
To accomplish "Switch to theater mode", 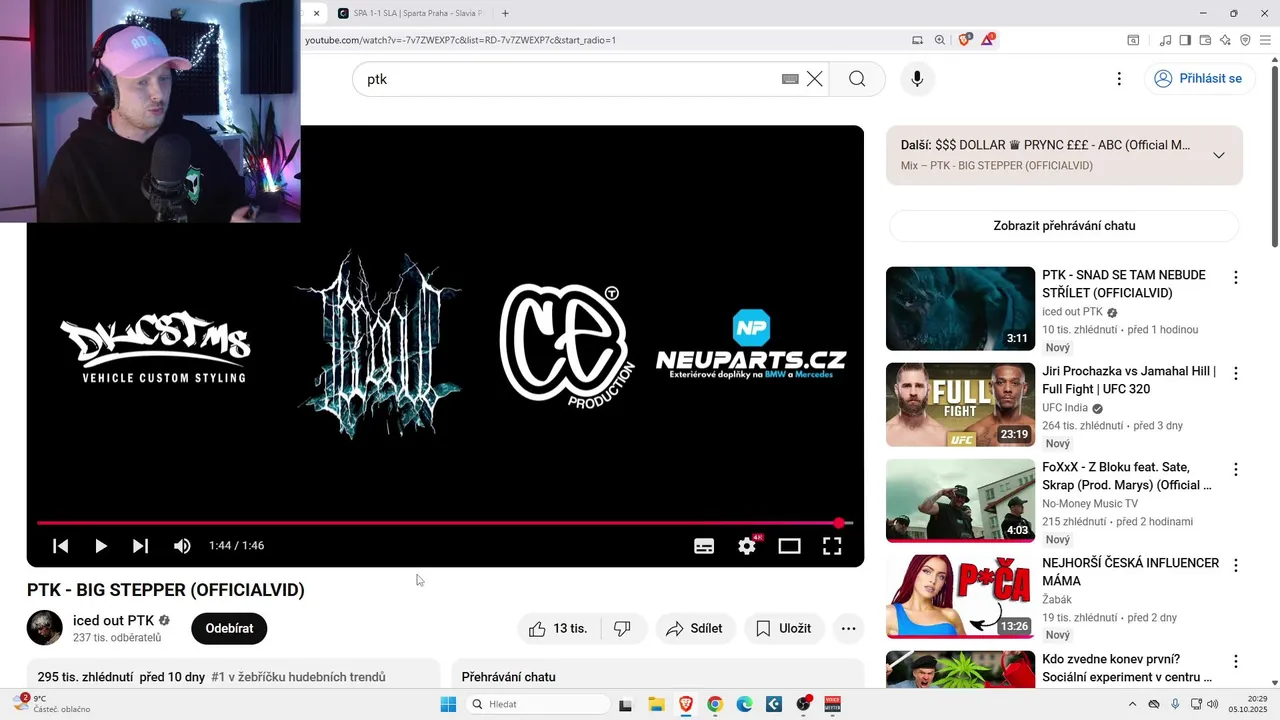I will (790, 546).
